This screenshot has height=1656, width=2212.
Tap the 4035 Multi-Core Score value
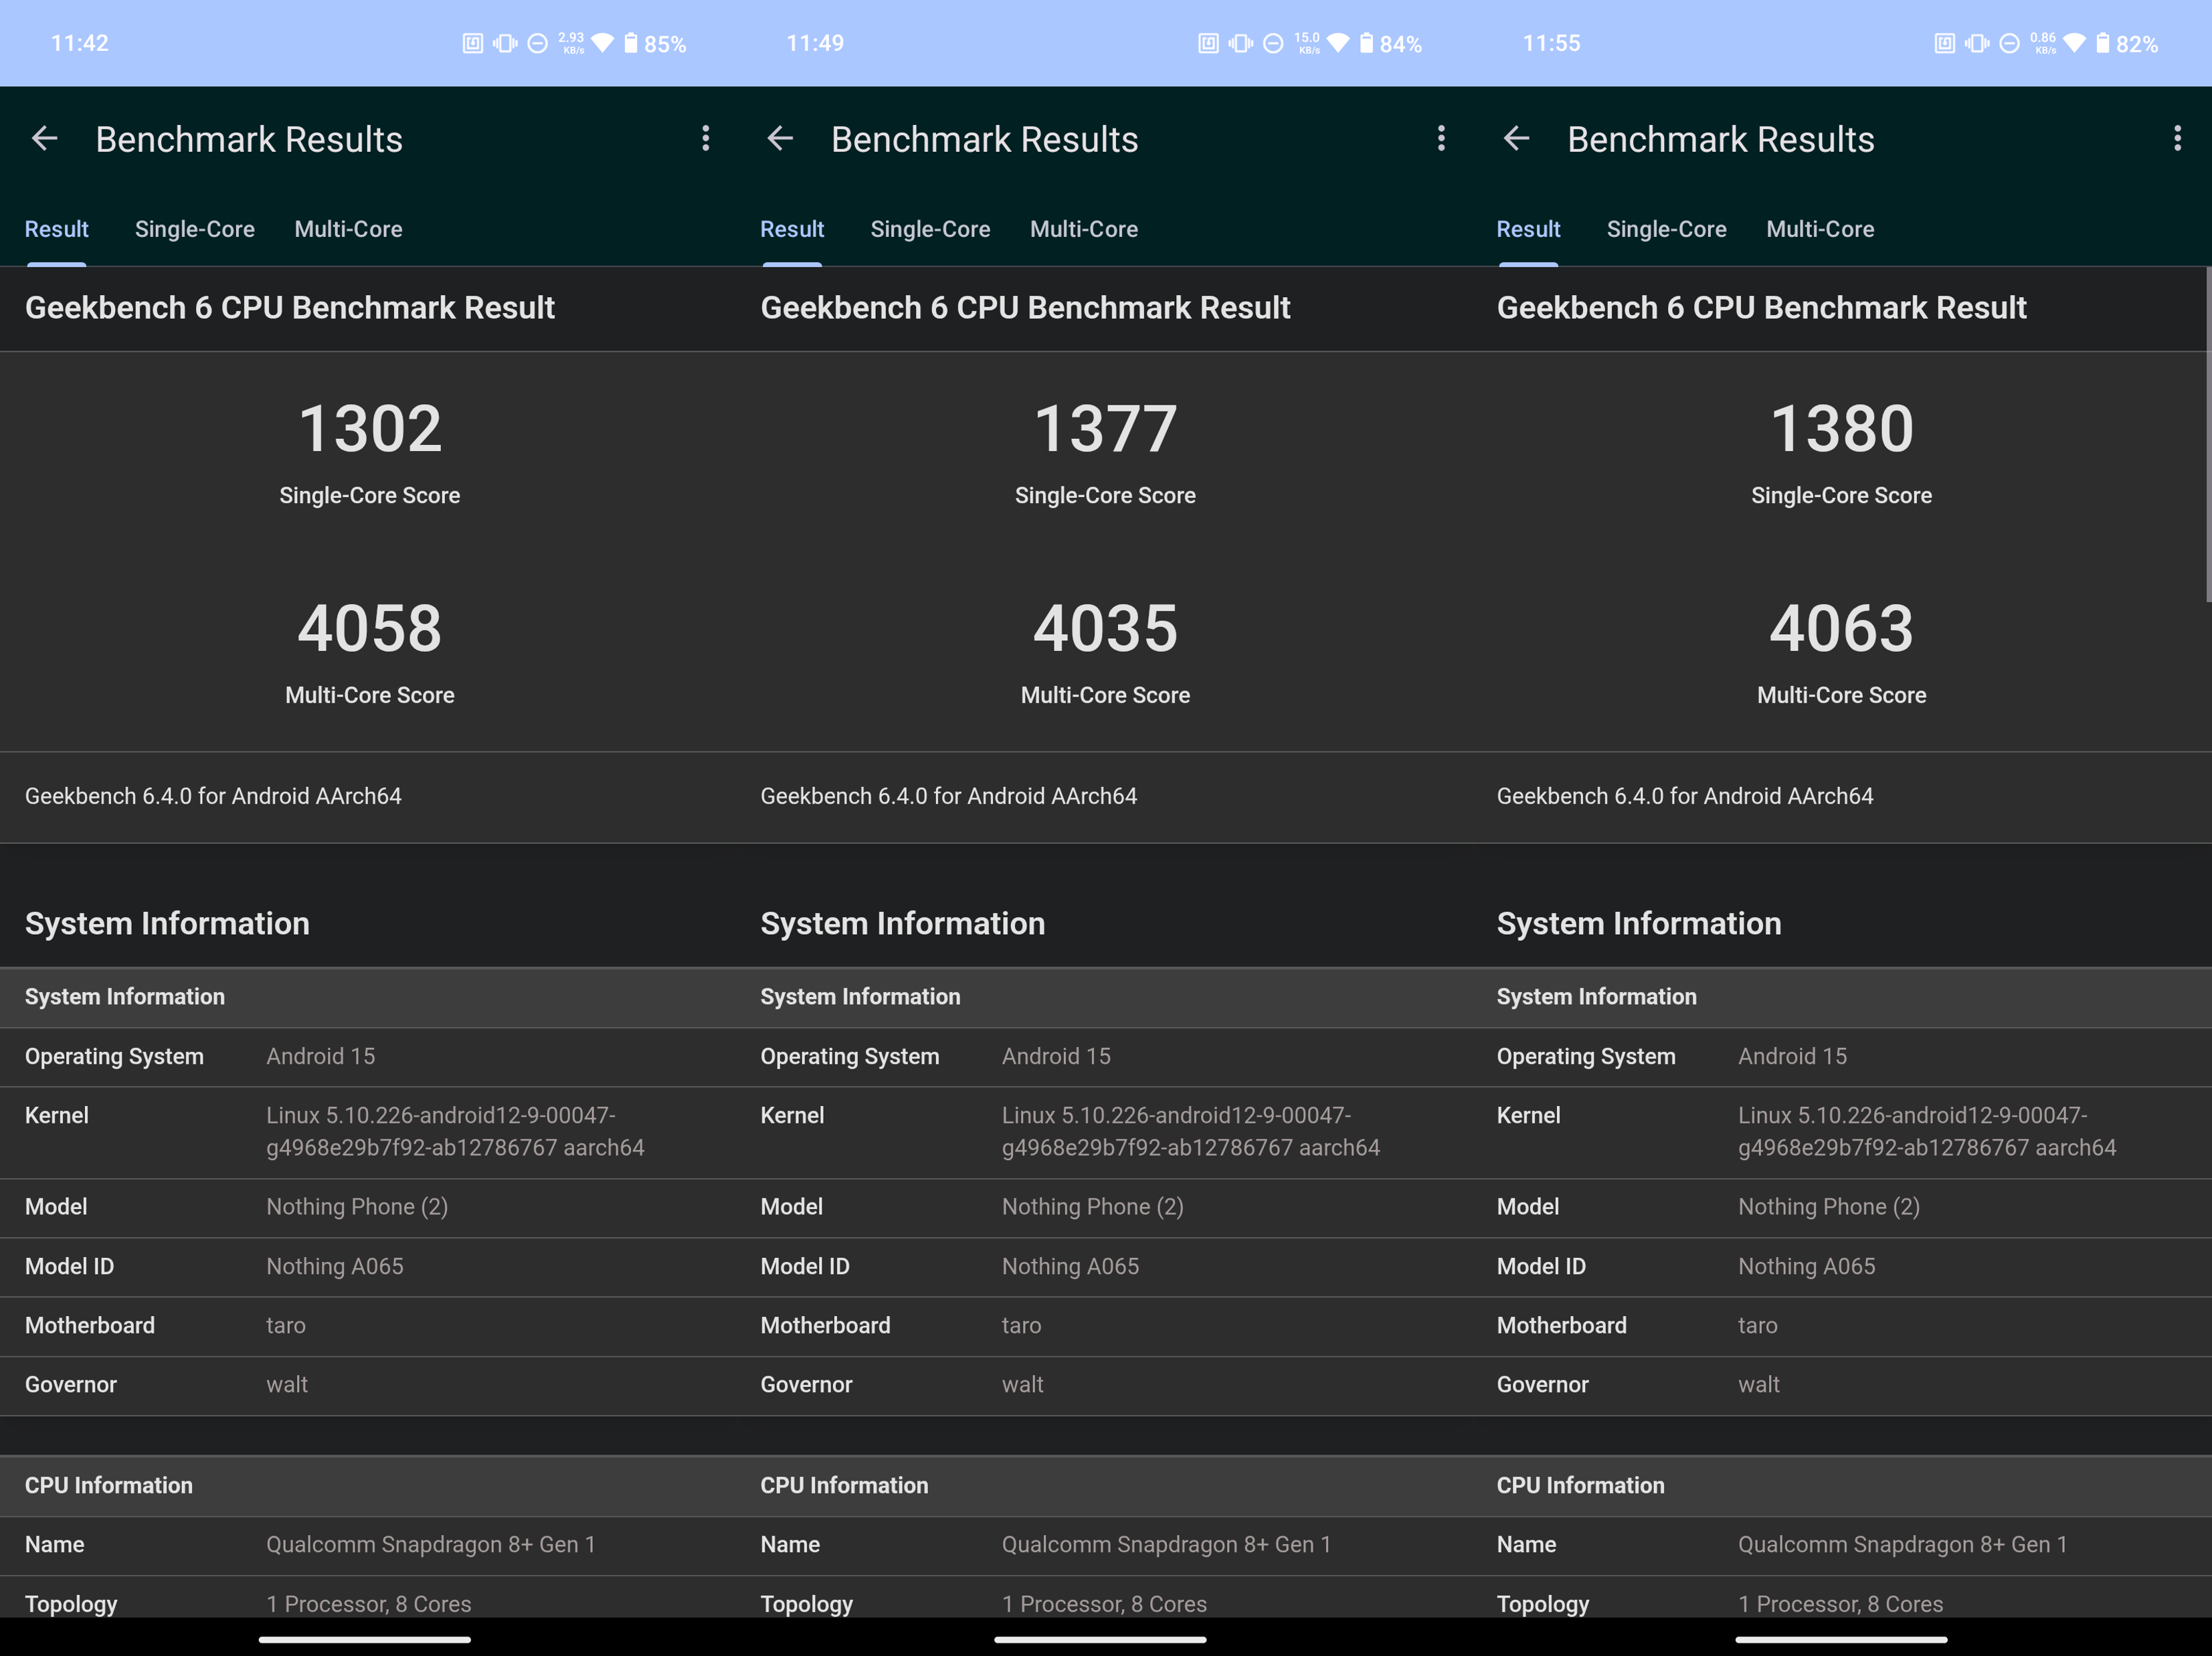[1105, 629]
